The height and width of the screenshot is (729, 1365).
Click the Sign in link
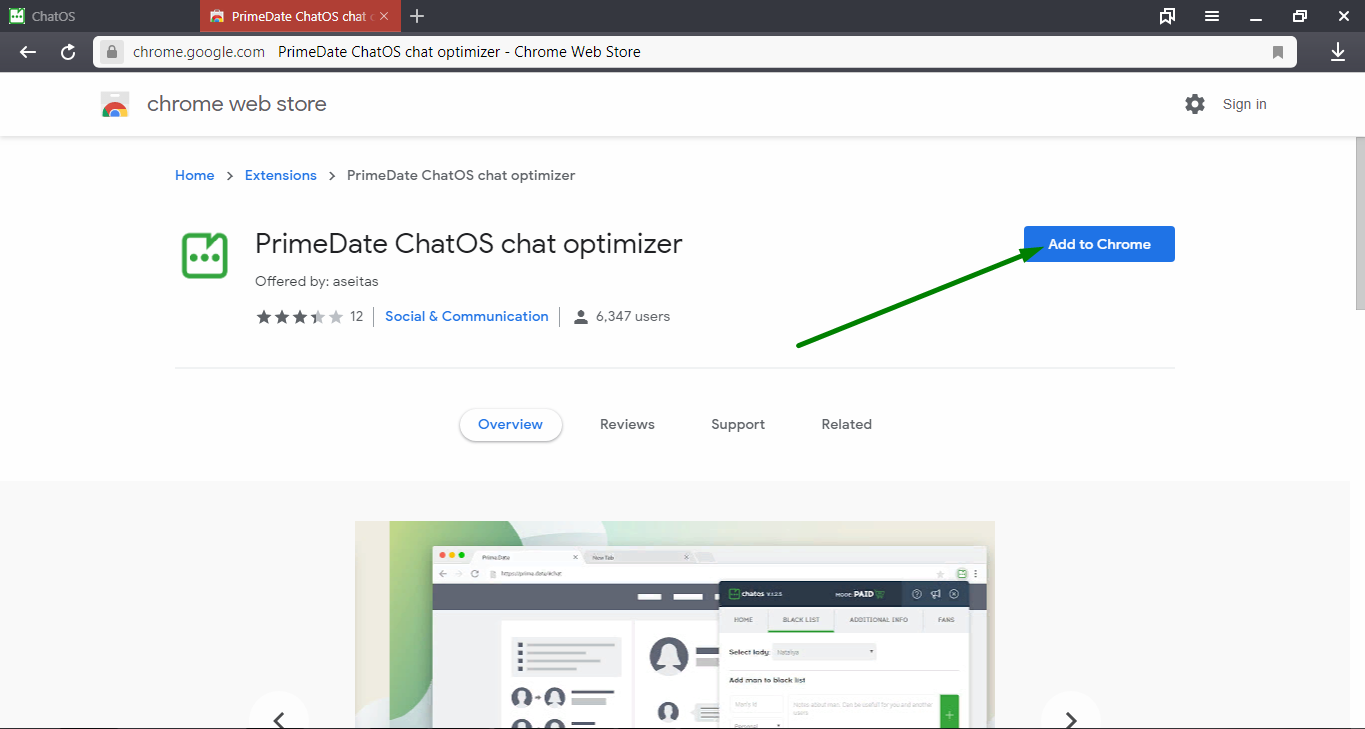(x=1244, y=104)
